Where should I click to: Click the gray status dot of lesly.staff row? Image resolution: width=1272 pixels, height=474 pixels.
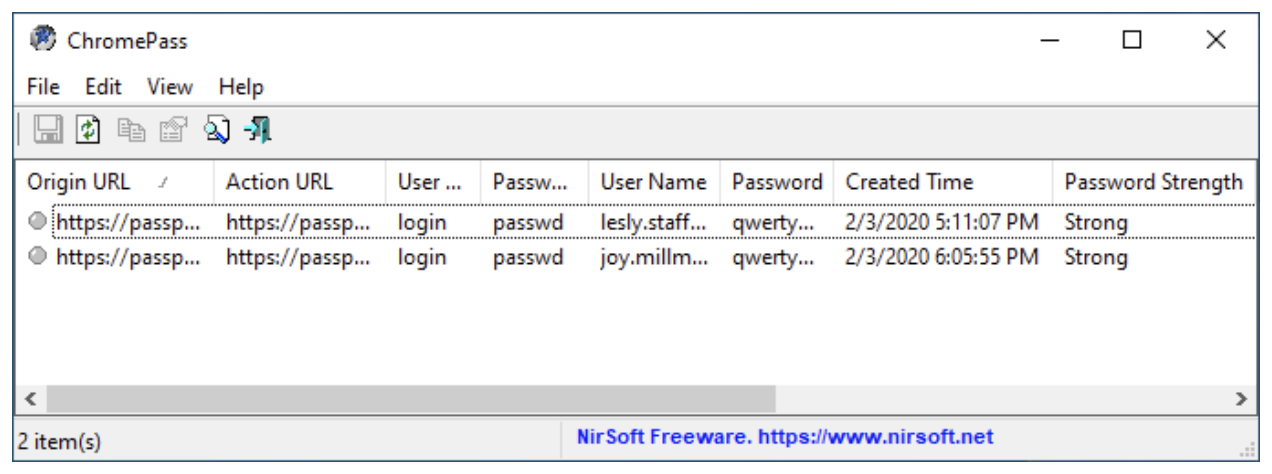(38, 221)
